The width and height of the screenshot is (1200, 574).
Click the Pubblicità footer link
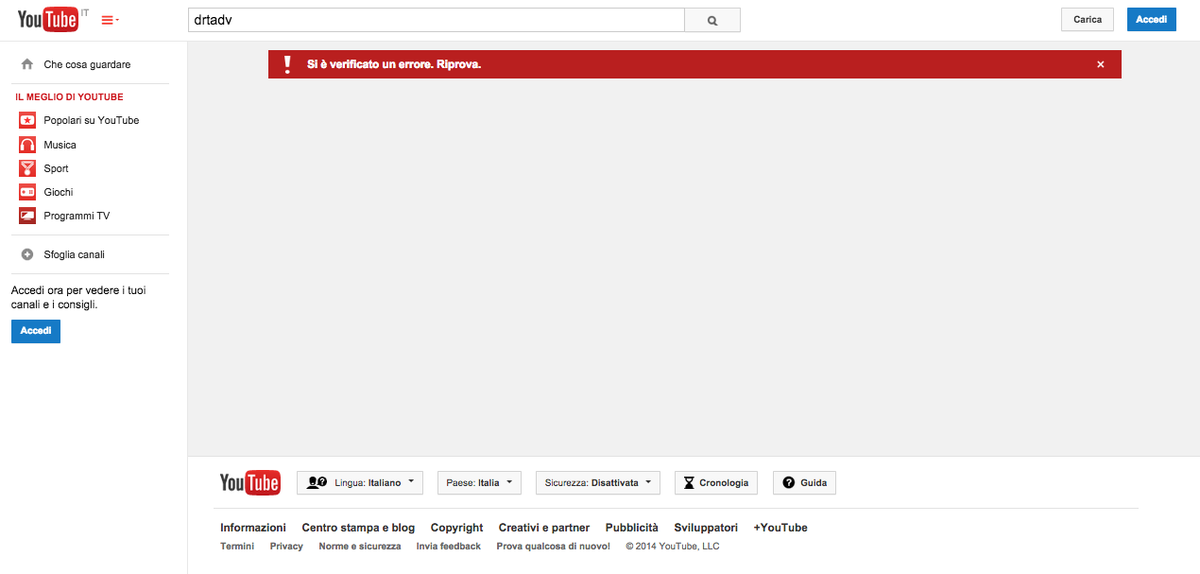pos(632,527)
